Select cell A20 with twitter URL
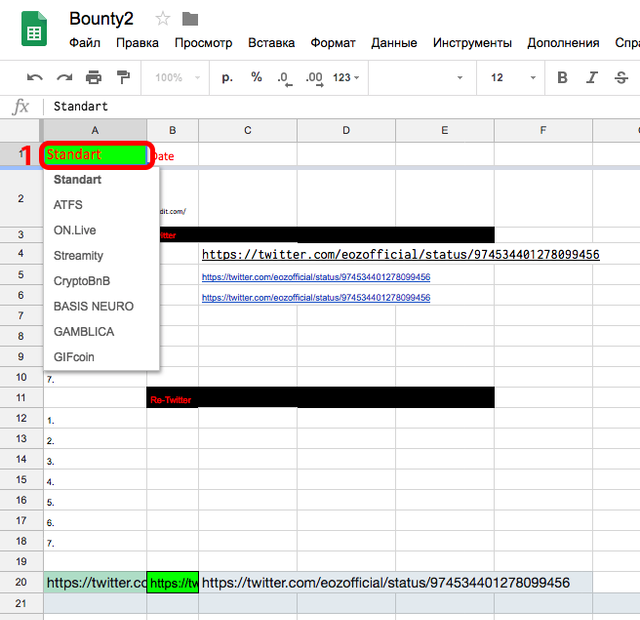 pos(95,582)
